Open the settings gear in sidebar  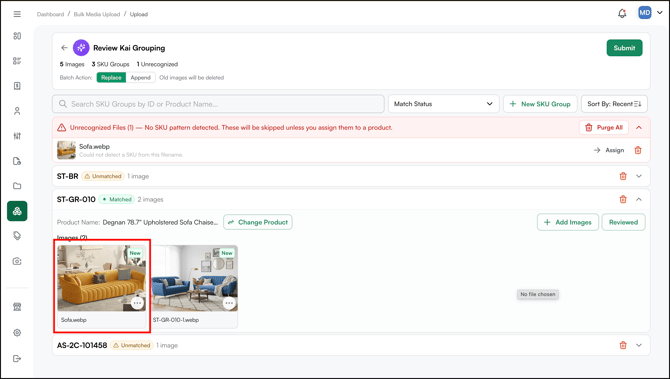tap(17, 332)
